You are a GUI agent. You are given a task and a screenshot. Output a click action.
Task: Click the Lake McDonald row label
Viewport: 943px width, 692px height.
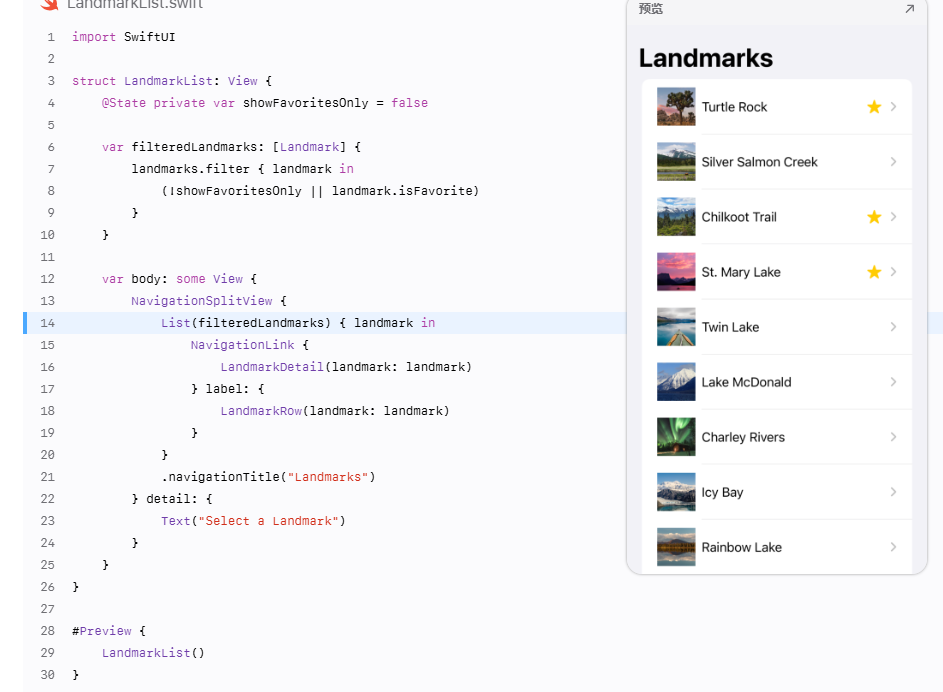pyautogui.click(x=746, y=382)
